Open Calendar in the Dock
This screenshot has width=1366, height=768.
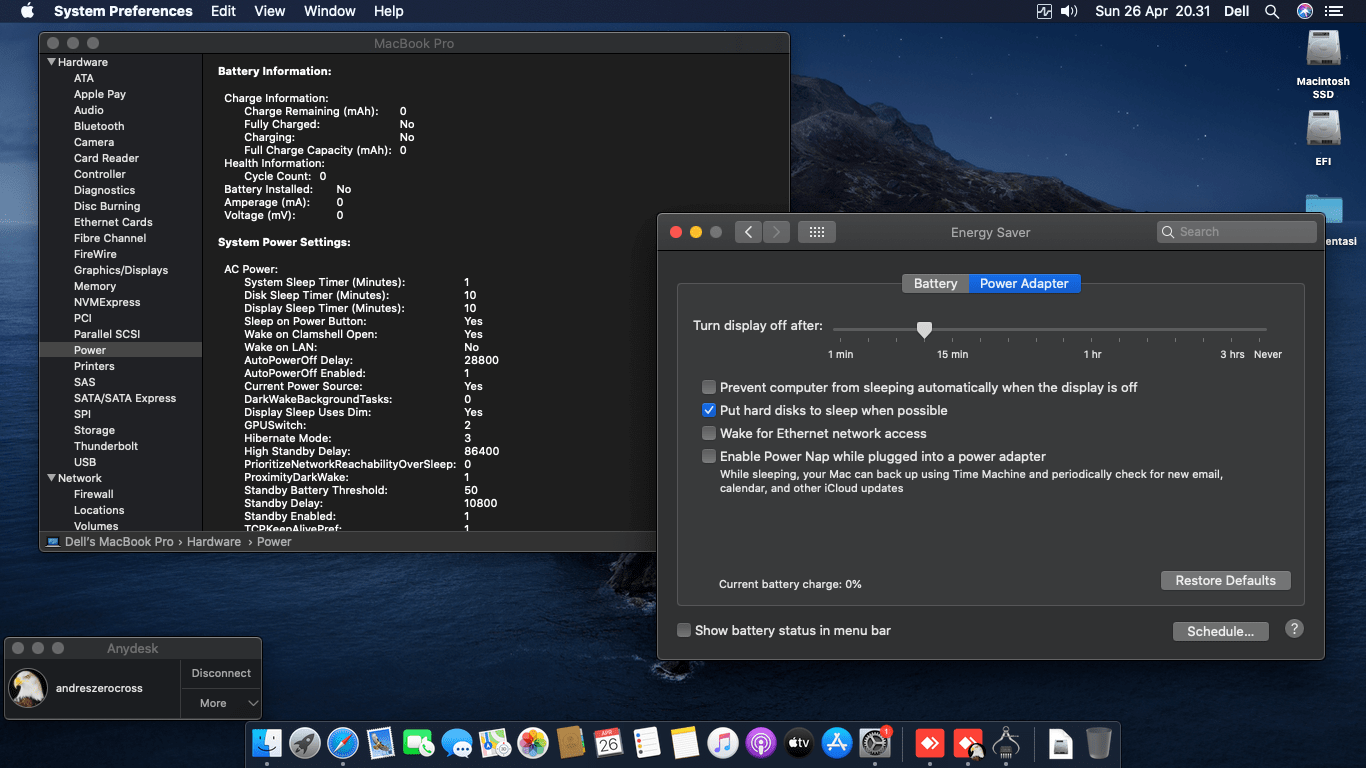pyautogui.click(x=609, y=742)
